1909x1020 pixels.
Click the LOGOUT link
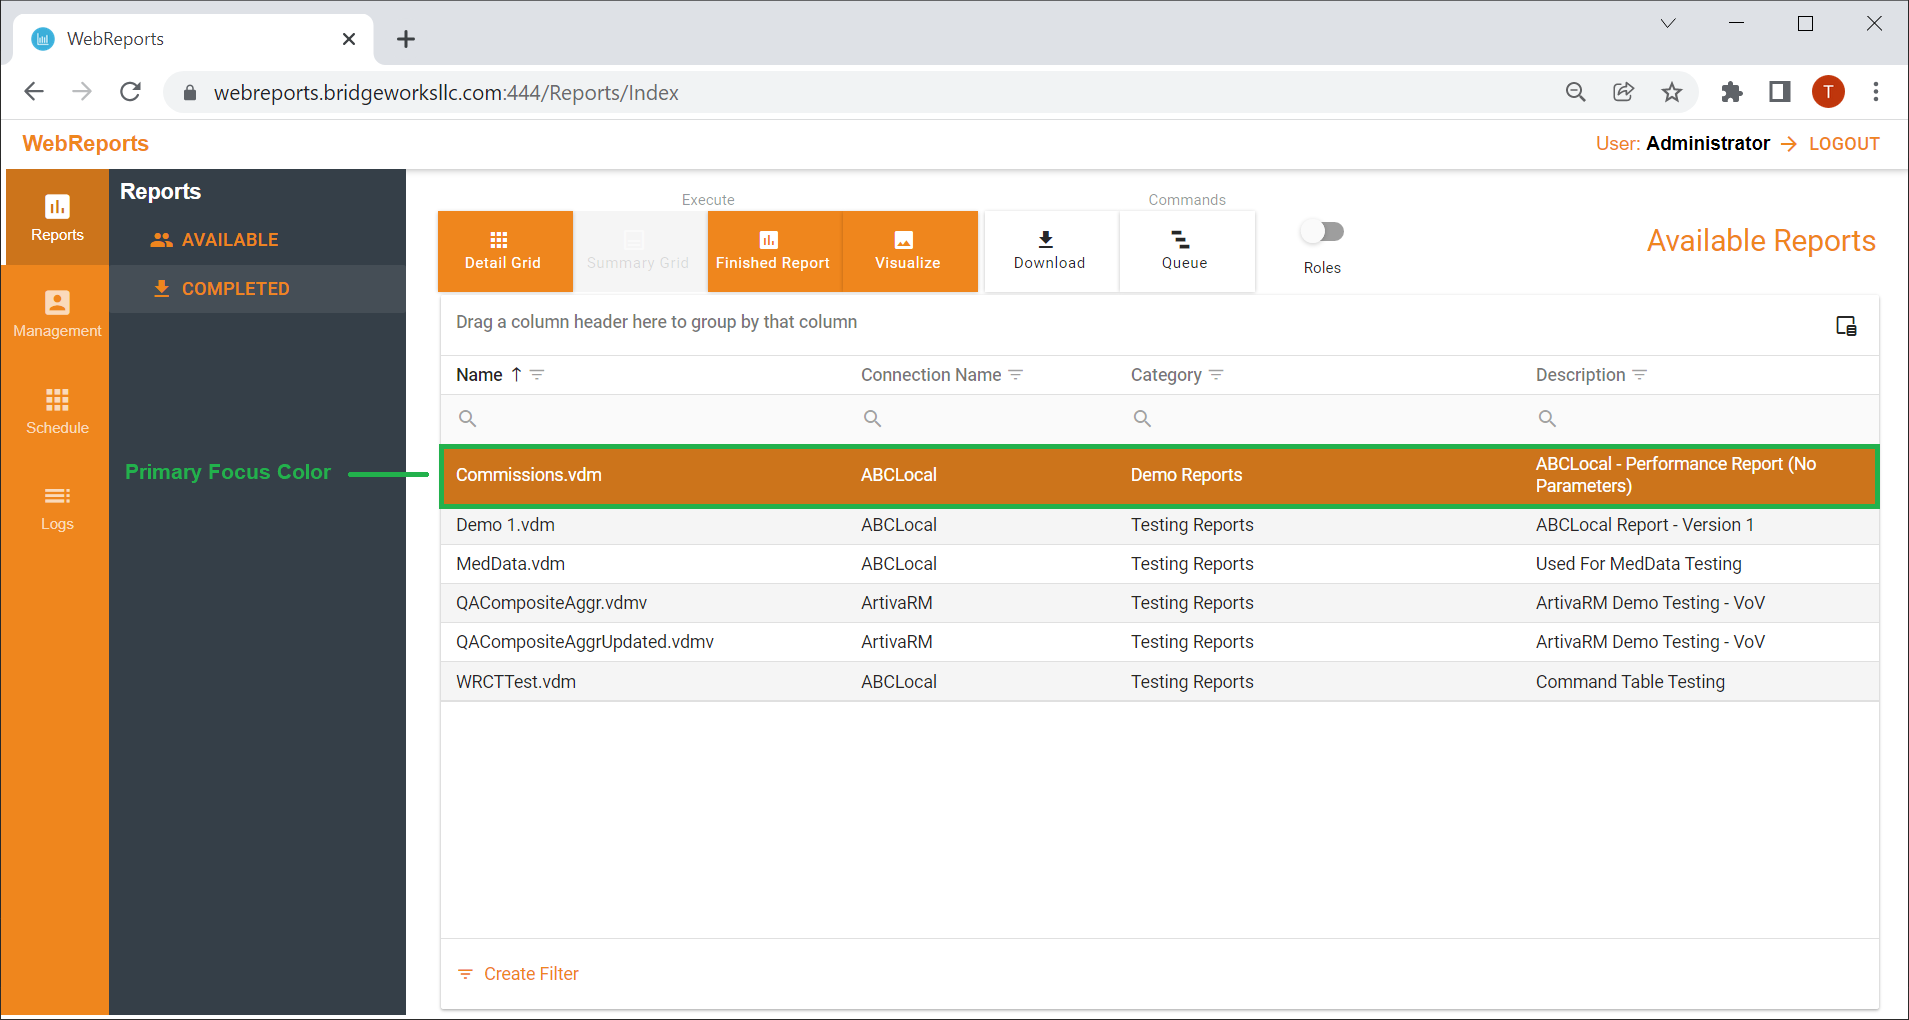tap(1843, 144)
